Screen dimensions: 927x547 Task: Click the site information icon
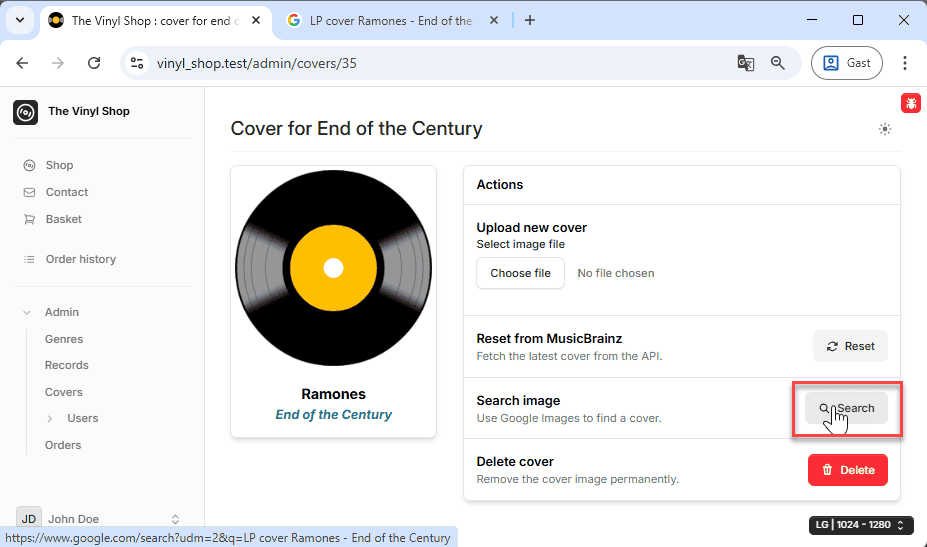(x=137, y=63)
